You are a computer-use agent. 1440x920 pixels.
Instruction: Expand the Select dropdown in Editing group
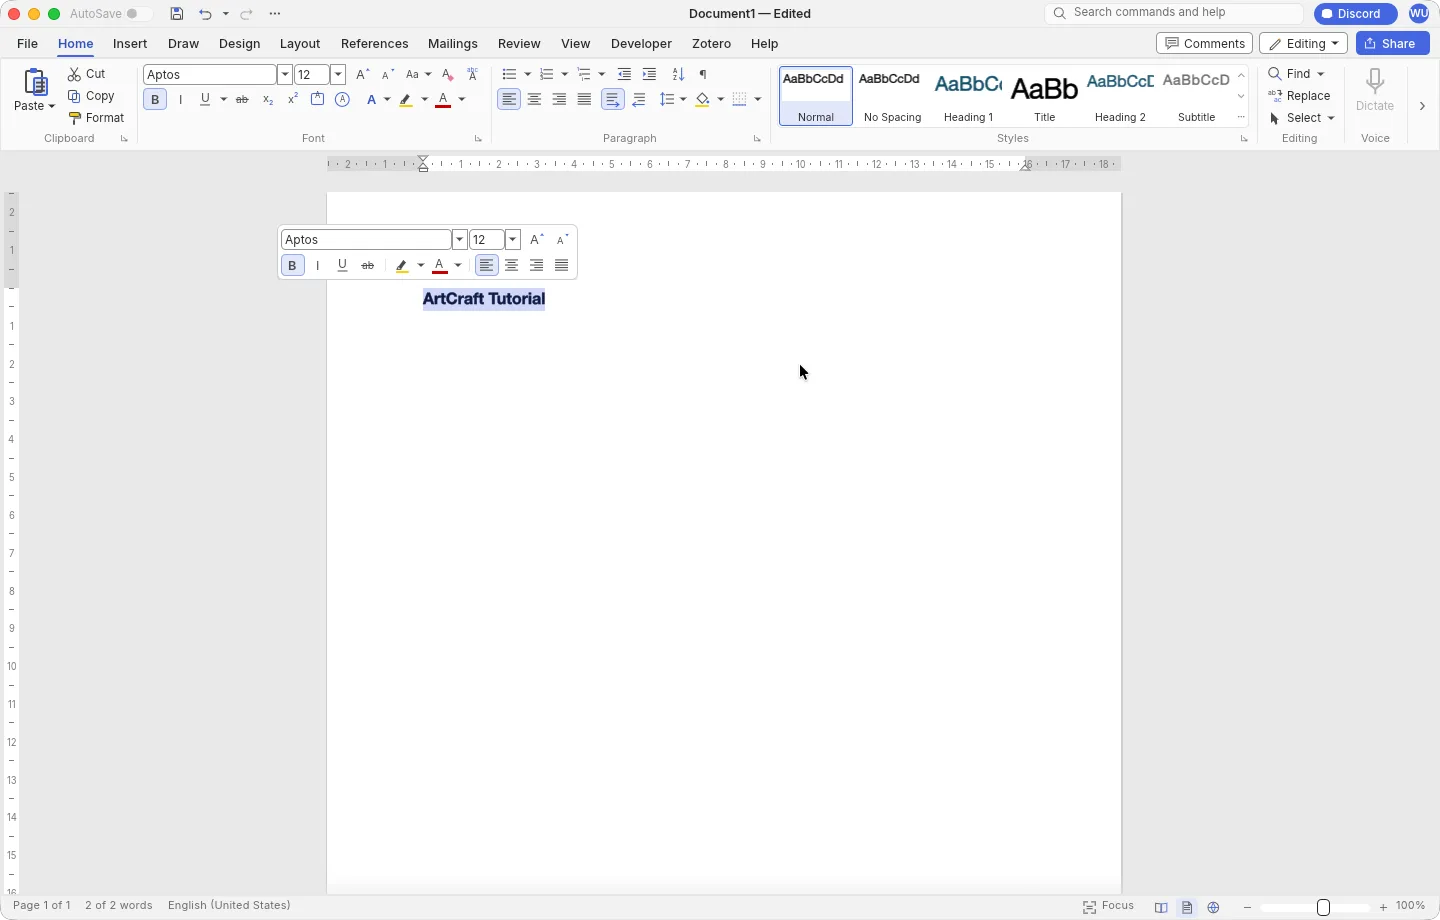point(1332,118)
